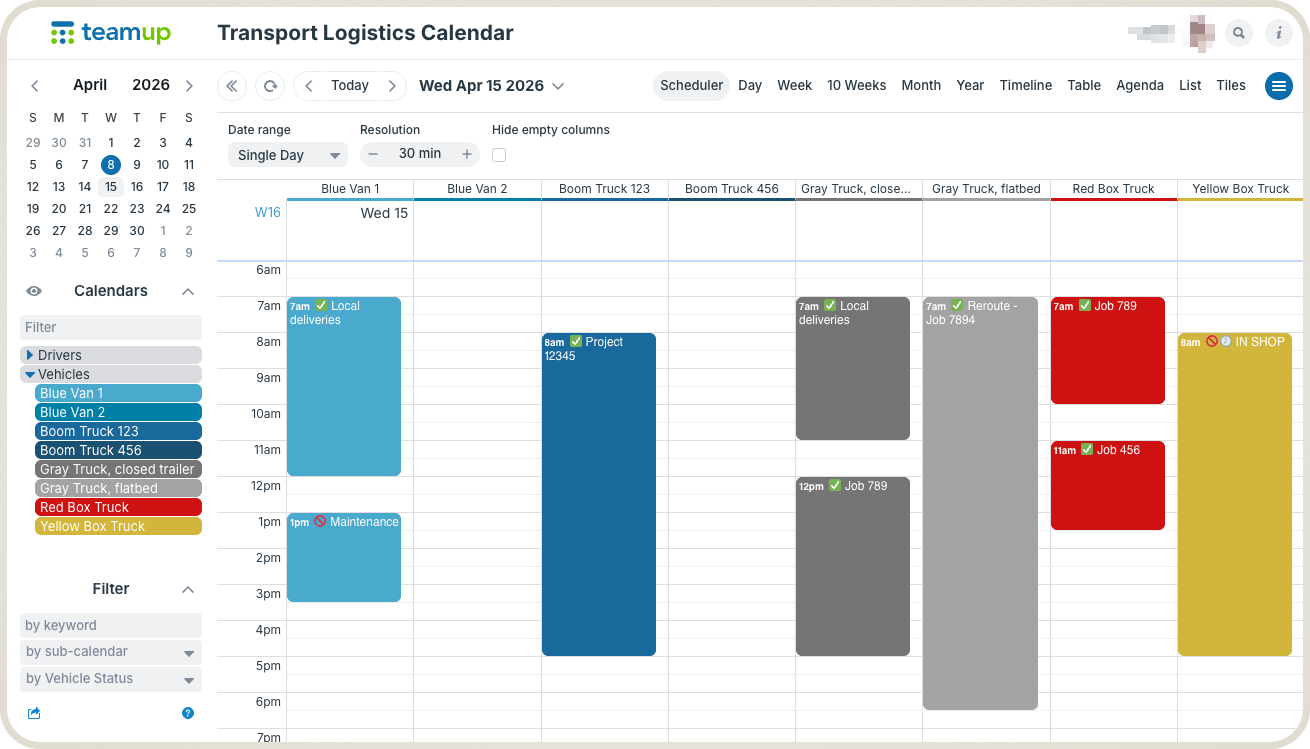Switch to the Agenda view

1139,86
